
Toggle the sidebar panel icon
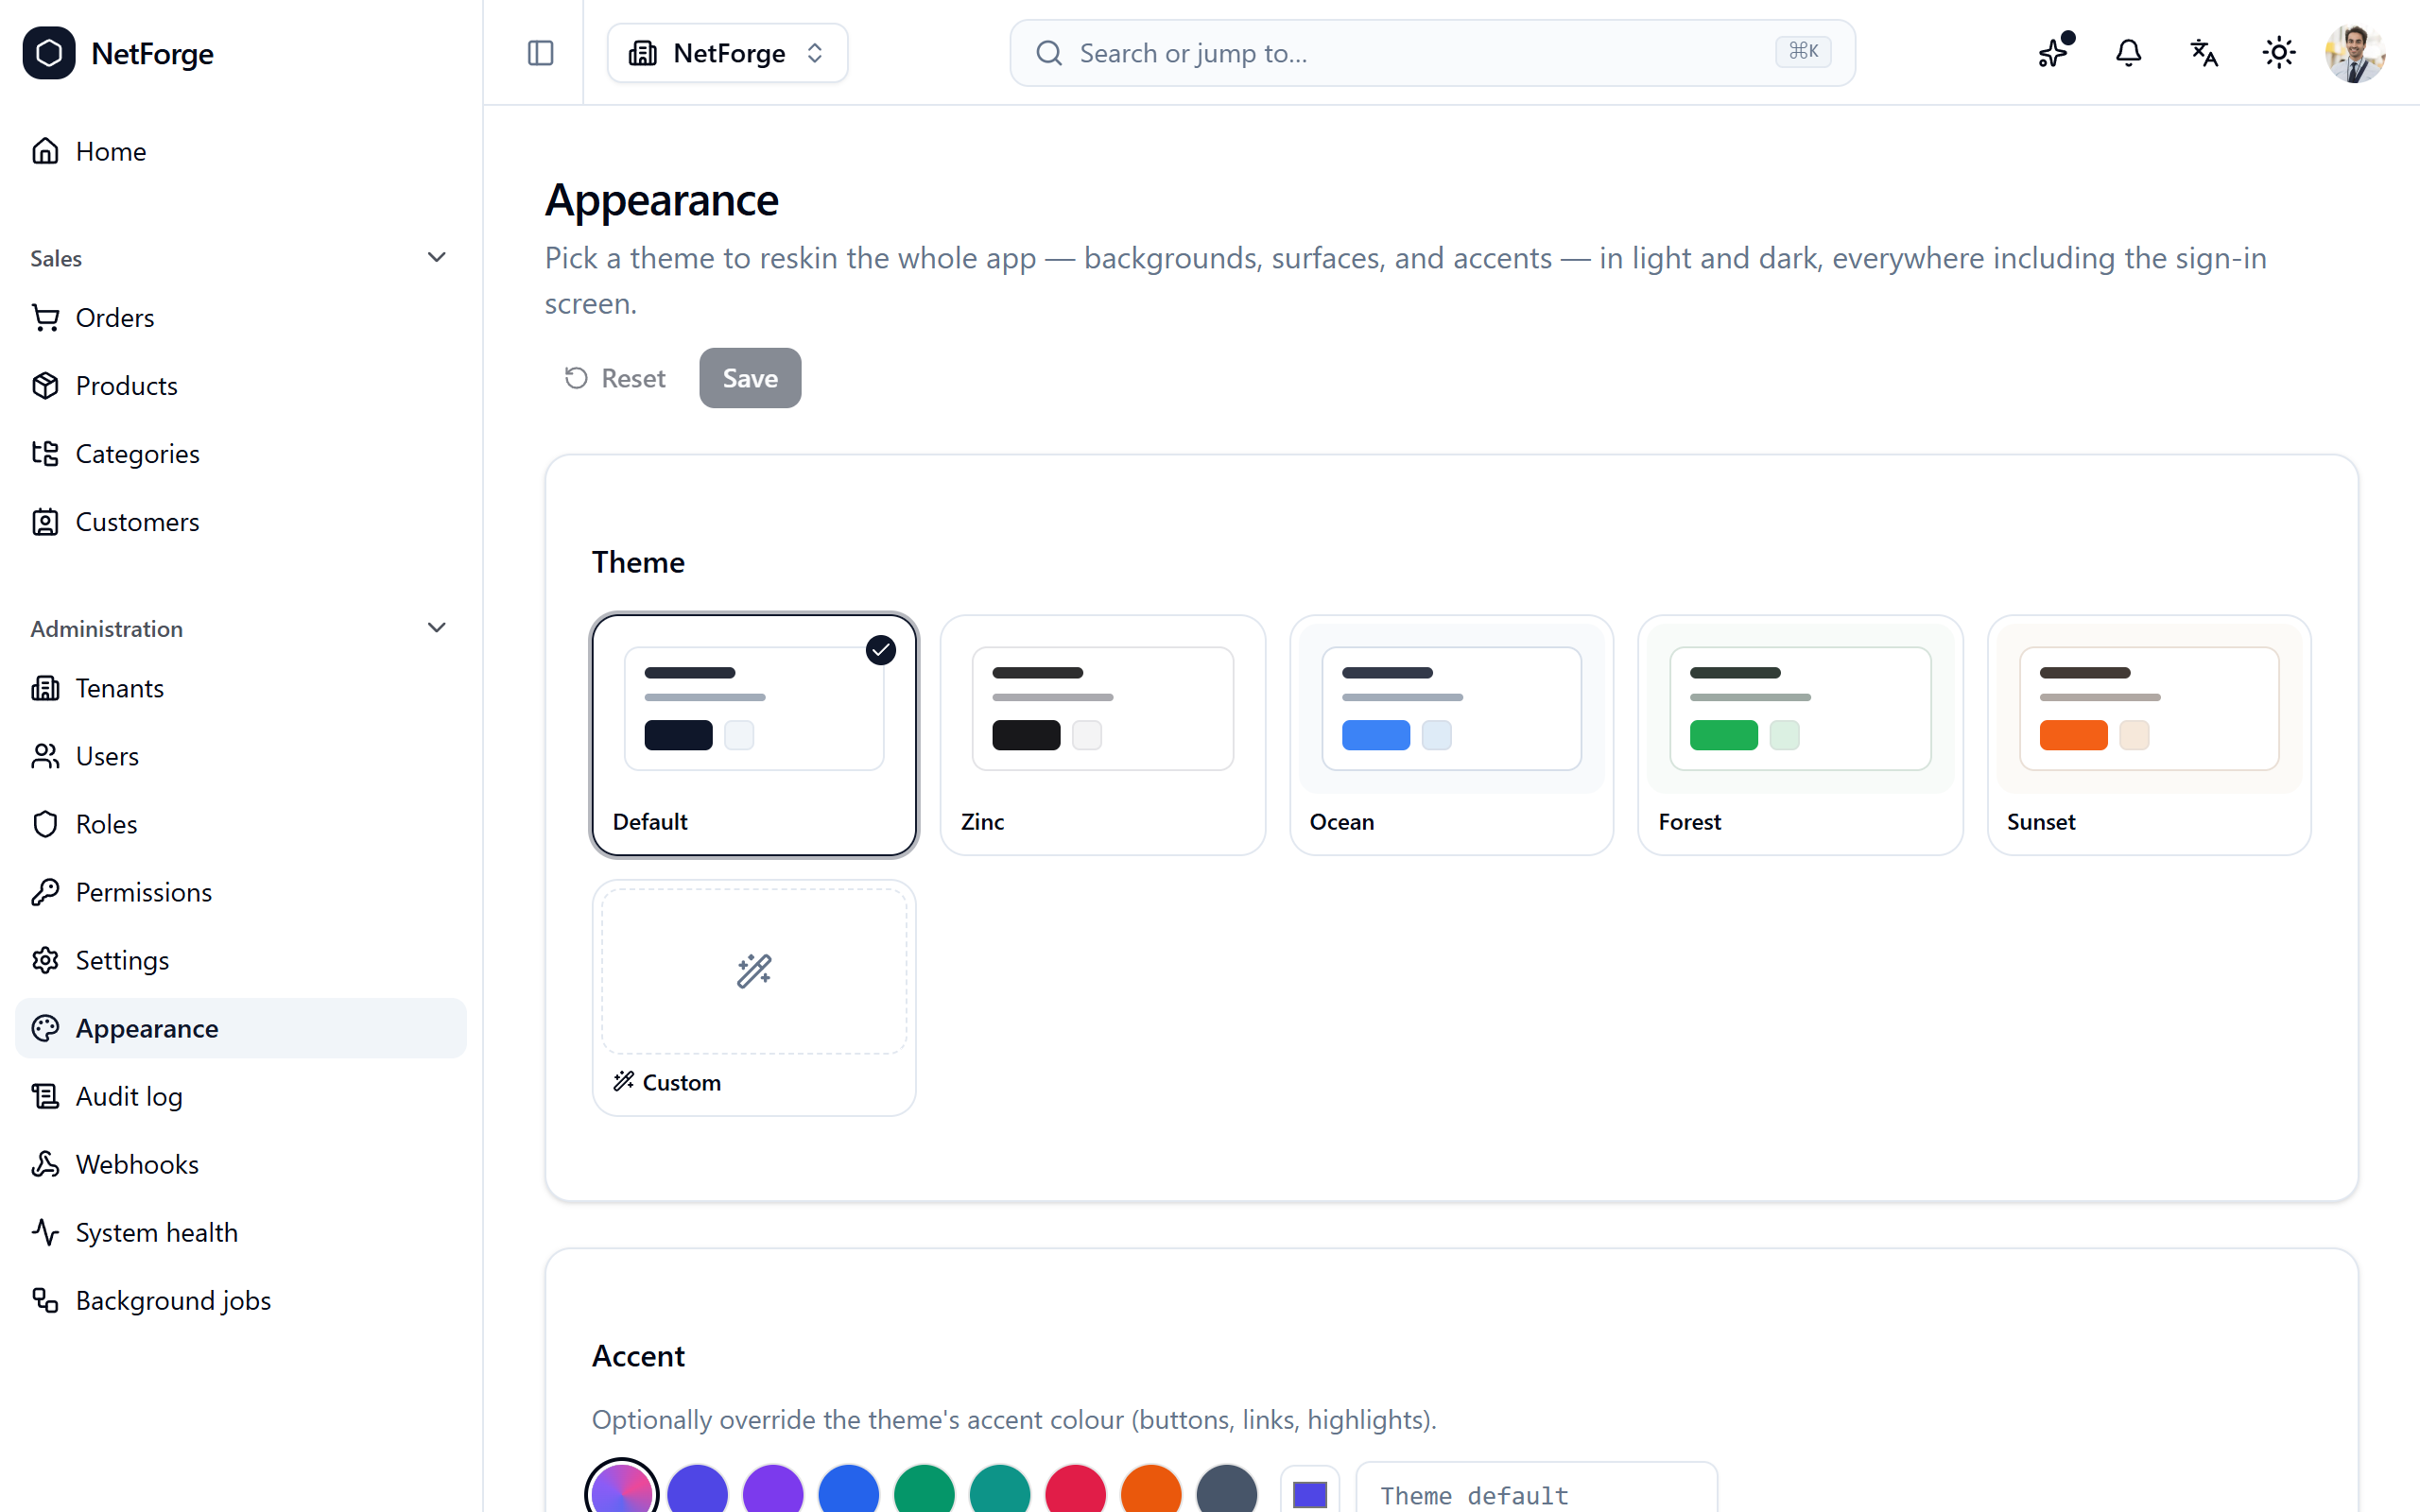click(x=540, y=53)
